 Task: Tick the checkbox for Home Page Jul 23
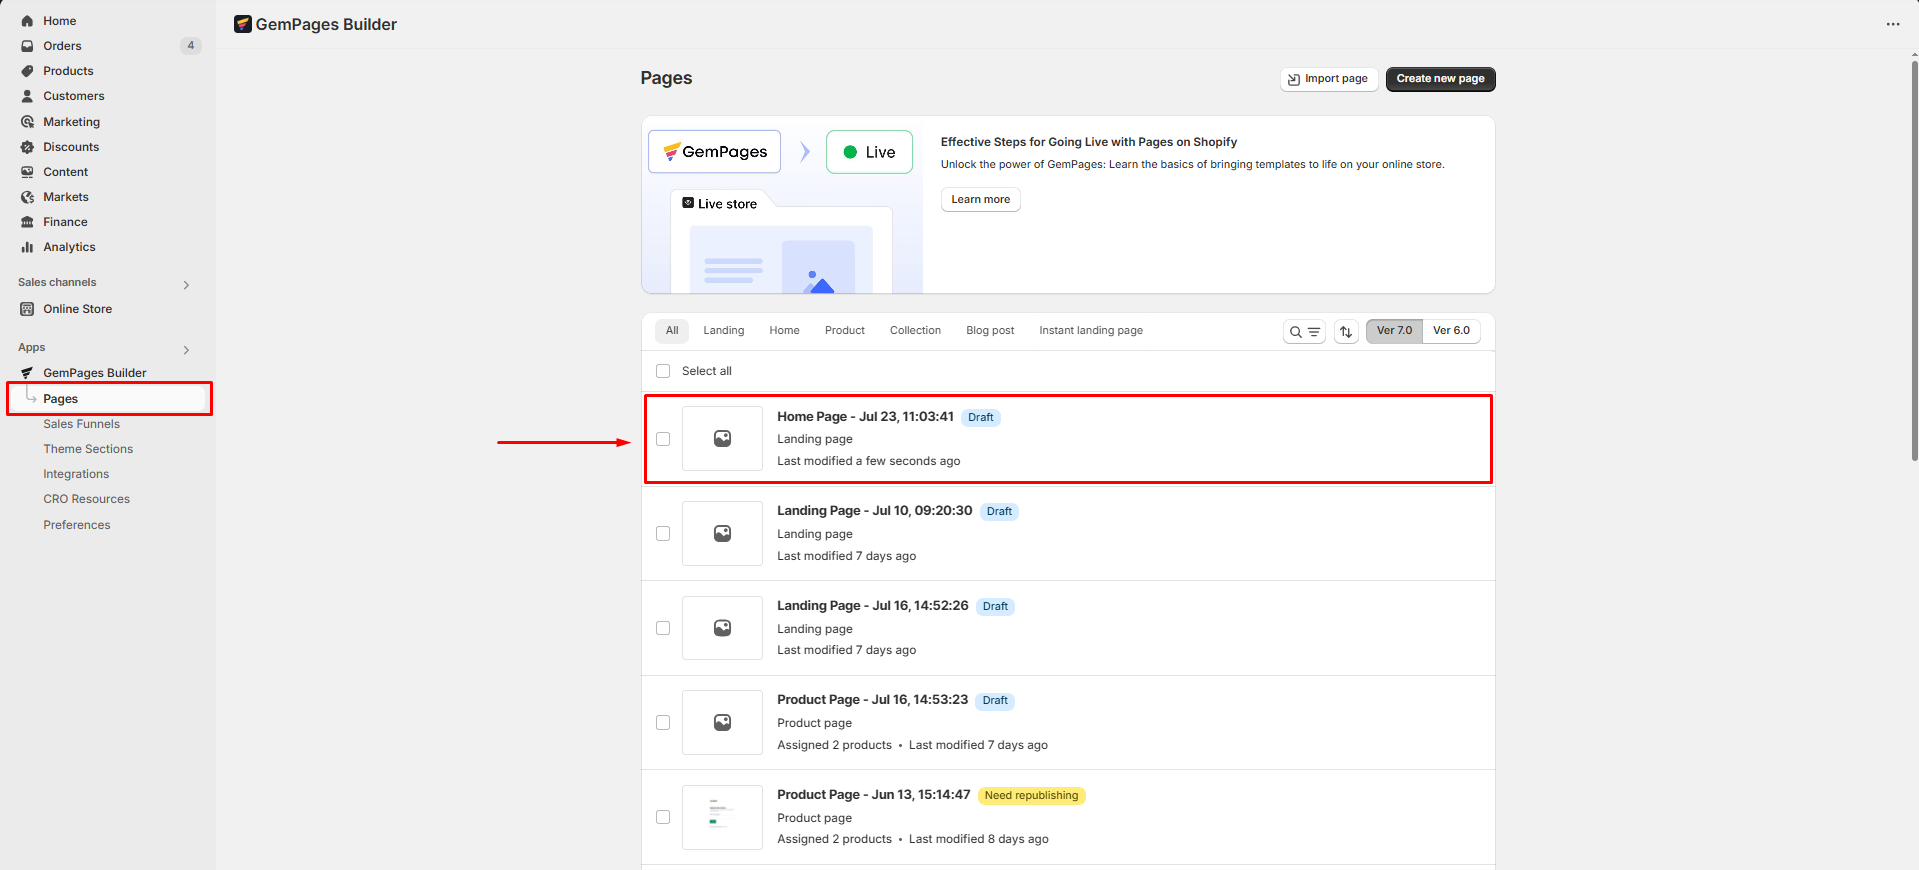tap(663, 439)
